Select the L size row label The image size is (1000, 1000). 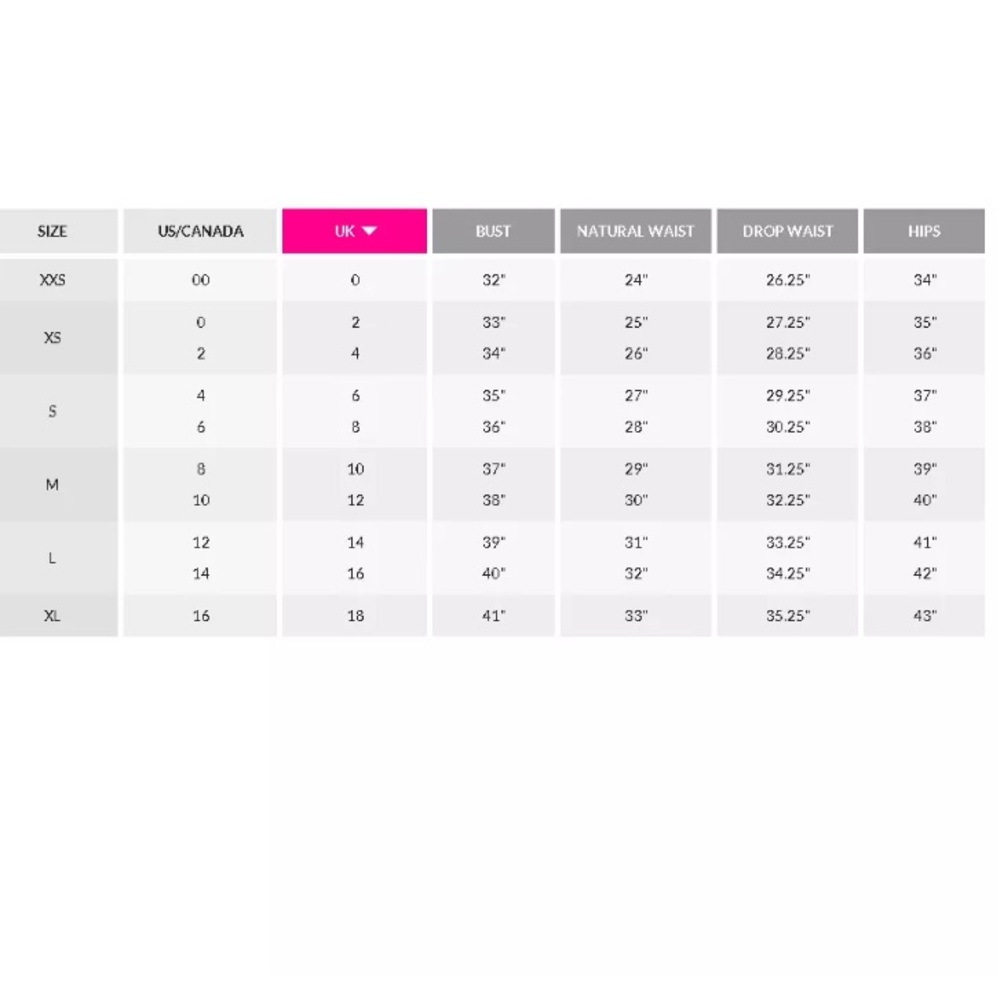(x=52, y=558)
